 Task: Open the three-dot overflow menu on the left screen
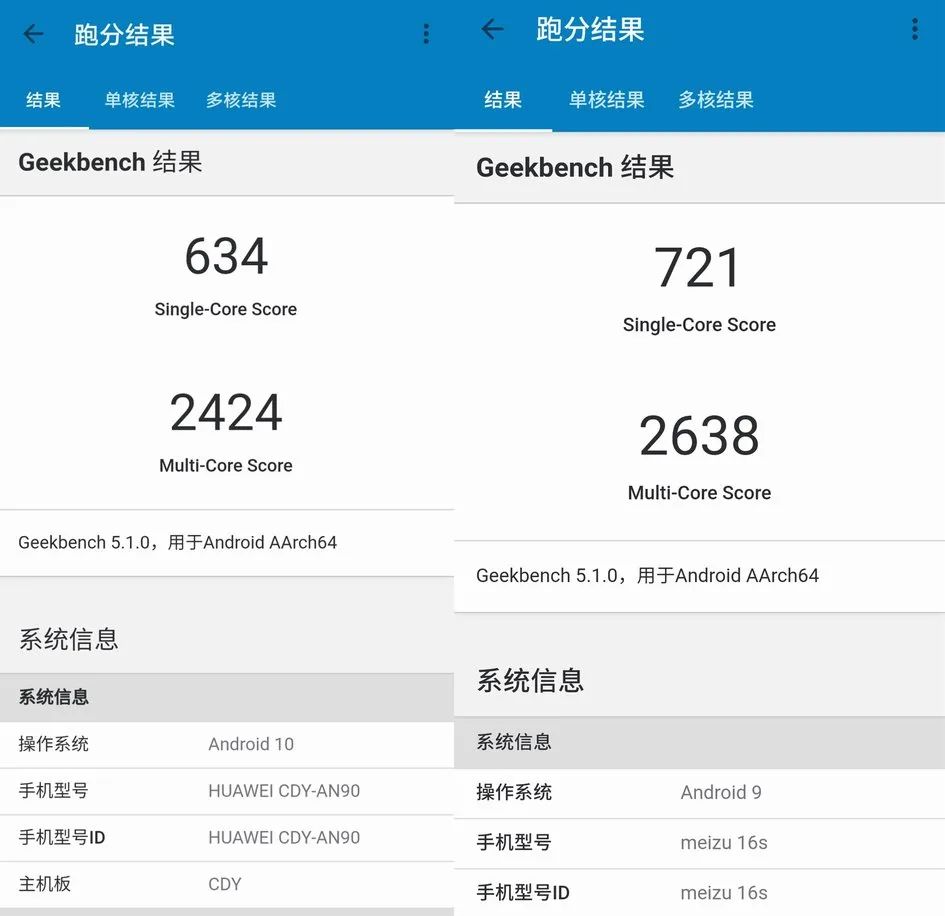[x=426, y=34]
